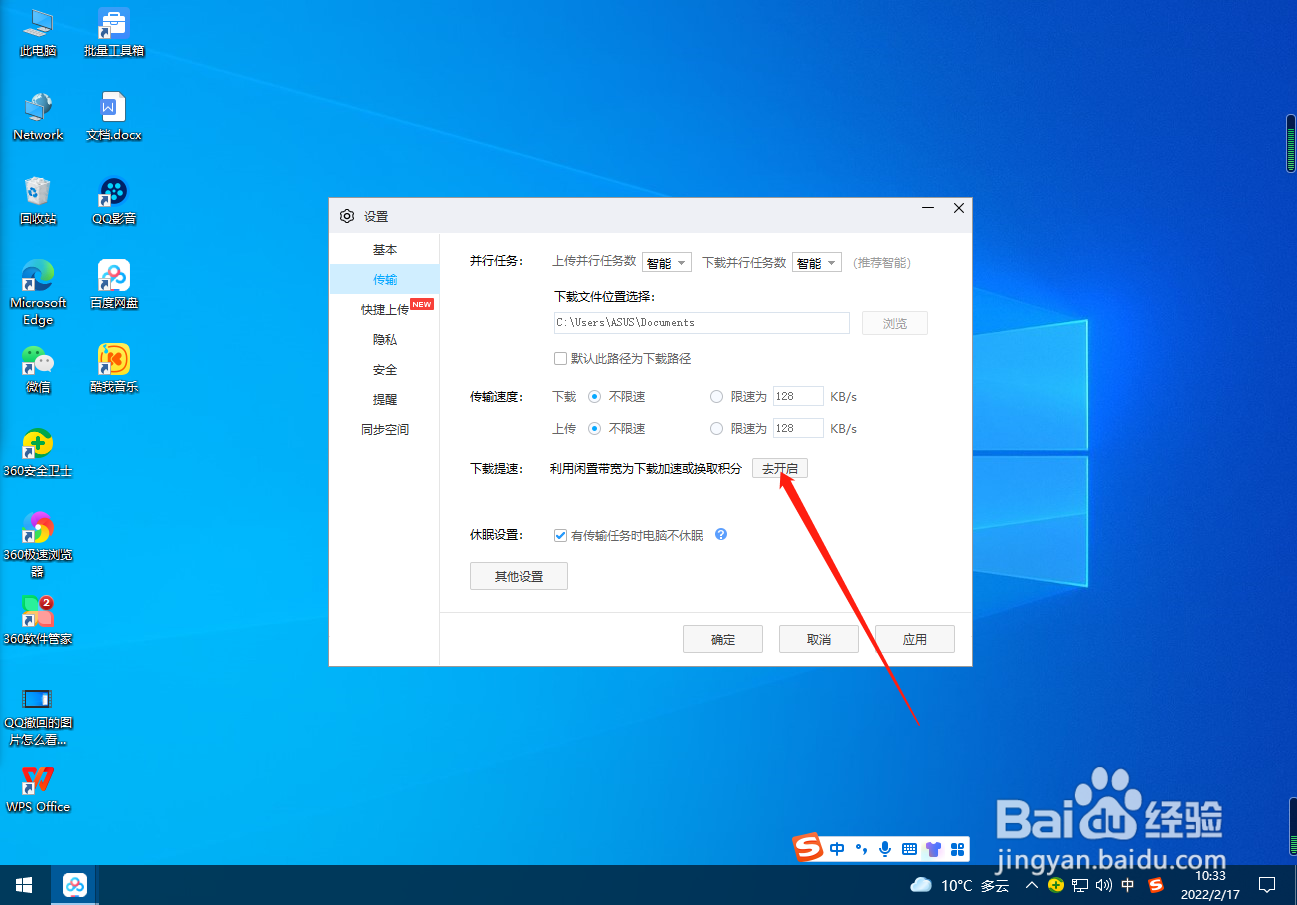1297x905 pixels.
Task: Uncheck 有传输任务时电脑不休眠
Action: pos(560,534)
